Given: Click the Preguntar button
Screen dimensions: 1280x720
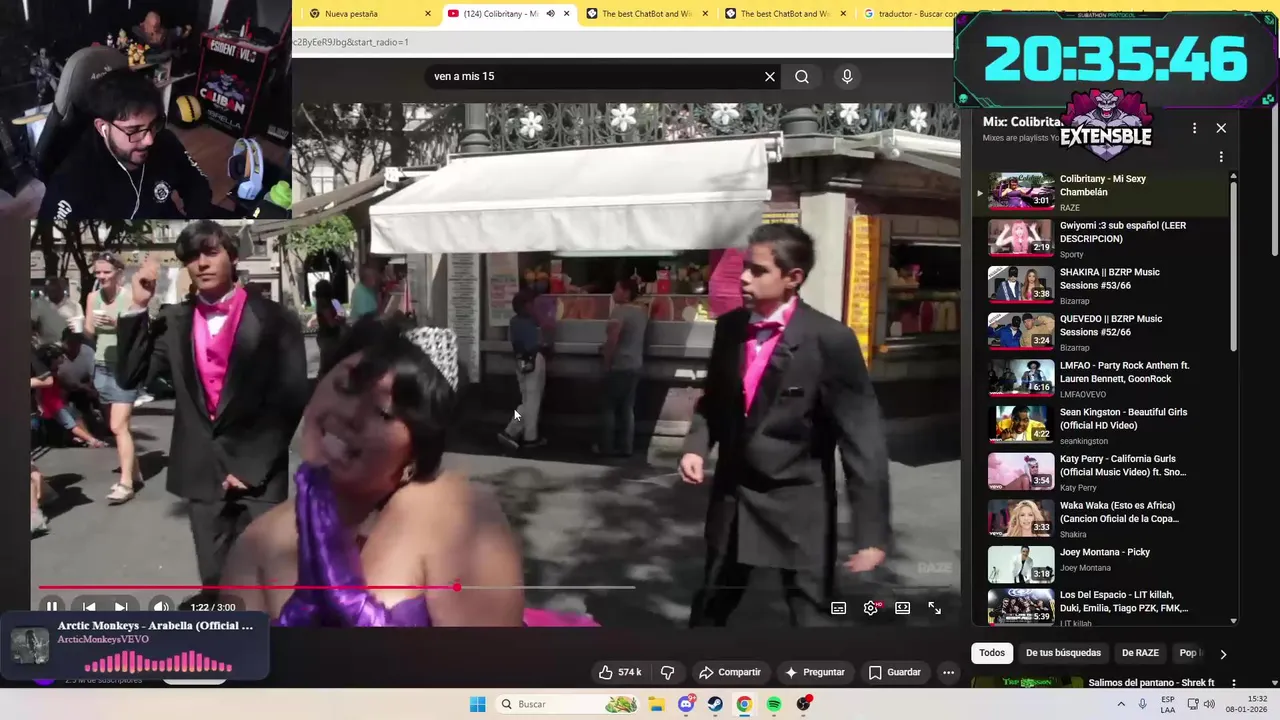Looking at the screenshot, I should (x=815, y=672).
